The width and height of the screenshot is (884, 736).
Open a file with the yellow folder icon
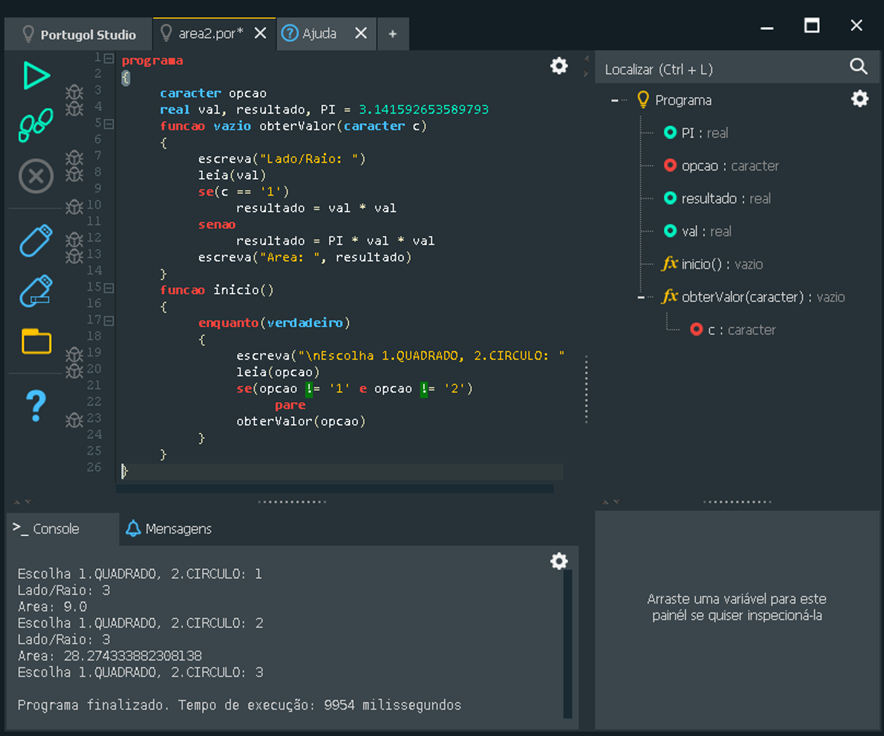[x=36, y=341]
